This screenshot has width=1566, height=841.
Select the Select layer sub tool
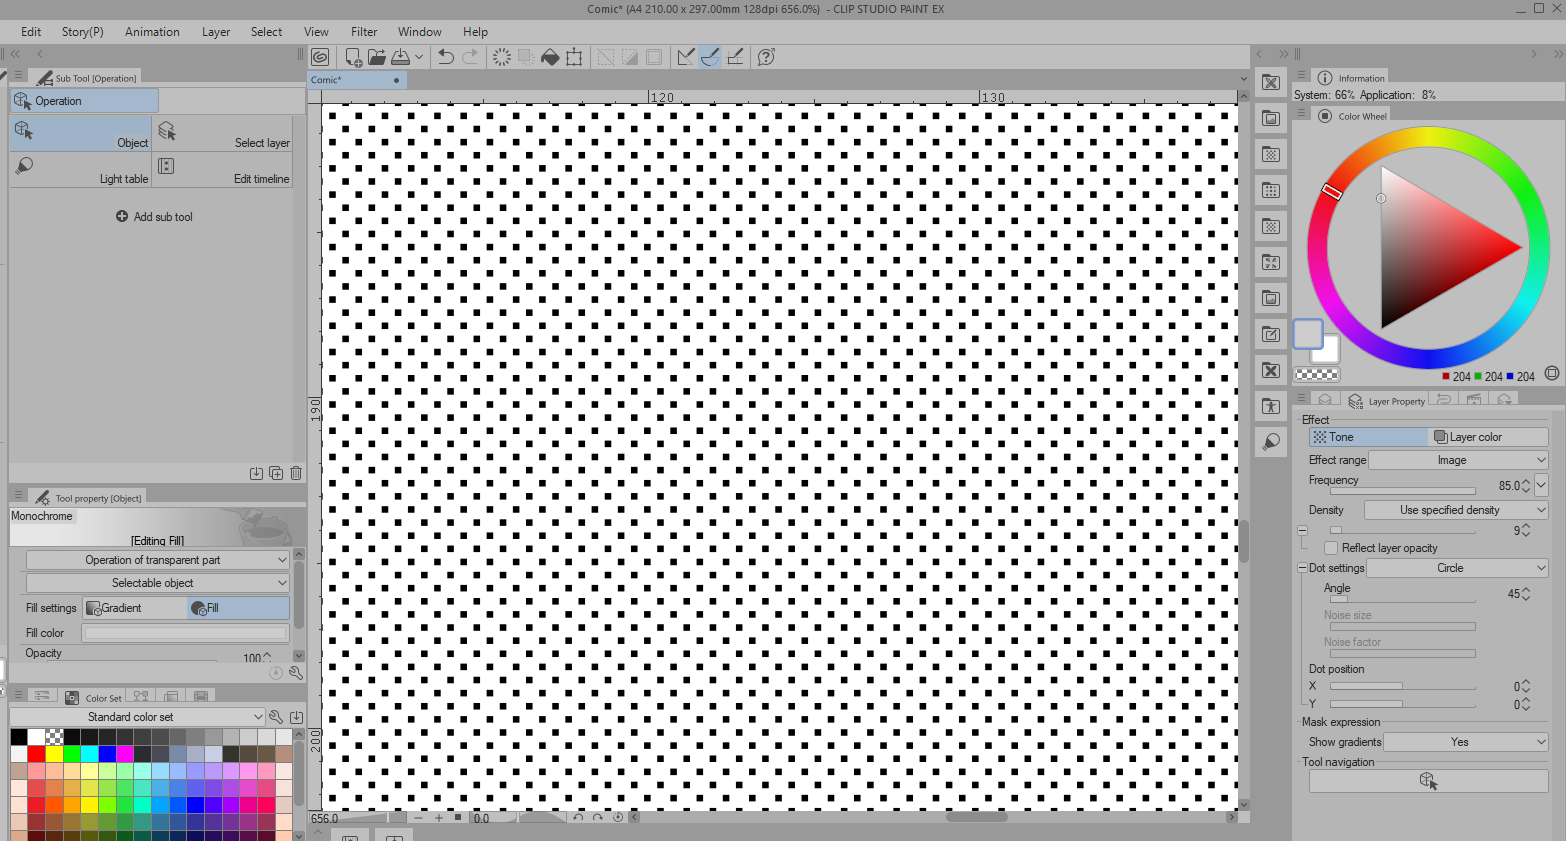[223, 134]
